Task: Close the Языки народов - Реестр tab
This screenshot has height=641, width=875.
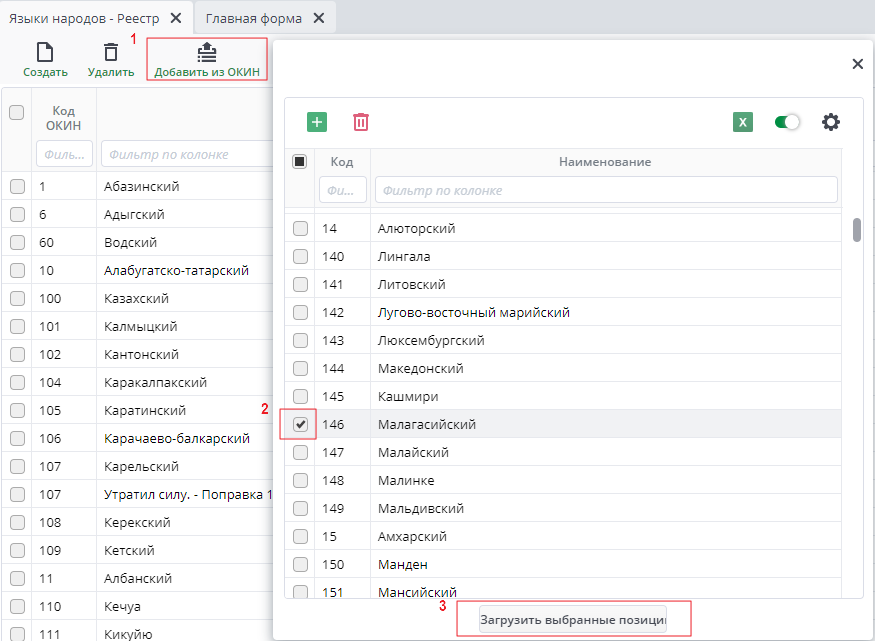Action: [176, 18]
